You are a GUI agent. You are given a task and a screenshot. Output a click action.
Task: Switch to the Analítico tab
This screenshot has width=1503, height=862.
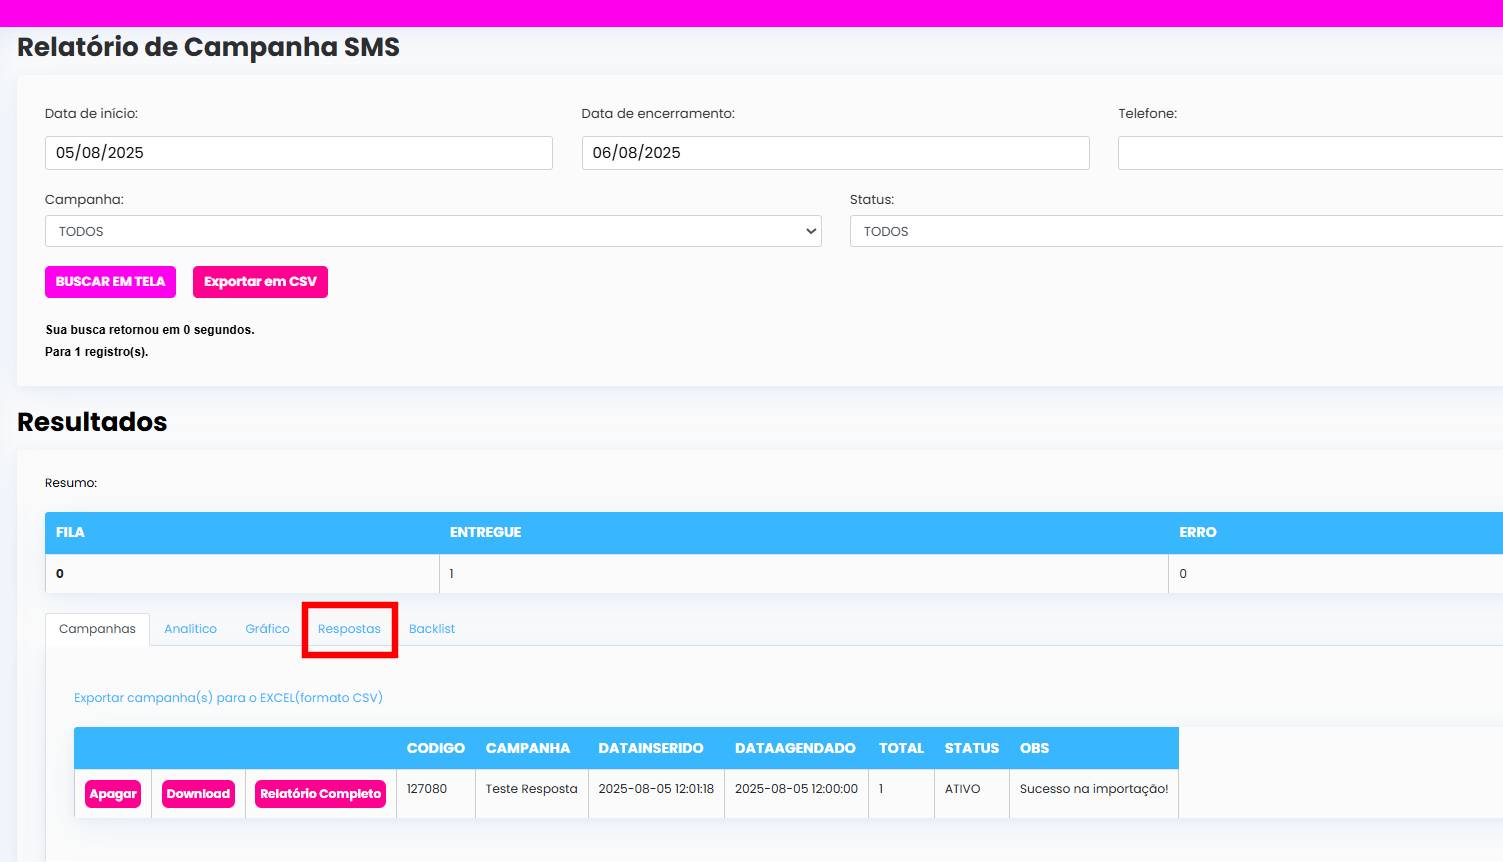click(x=190, y=629)
